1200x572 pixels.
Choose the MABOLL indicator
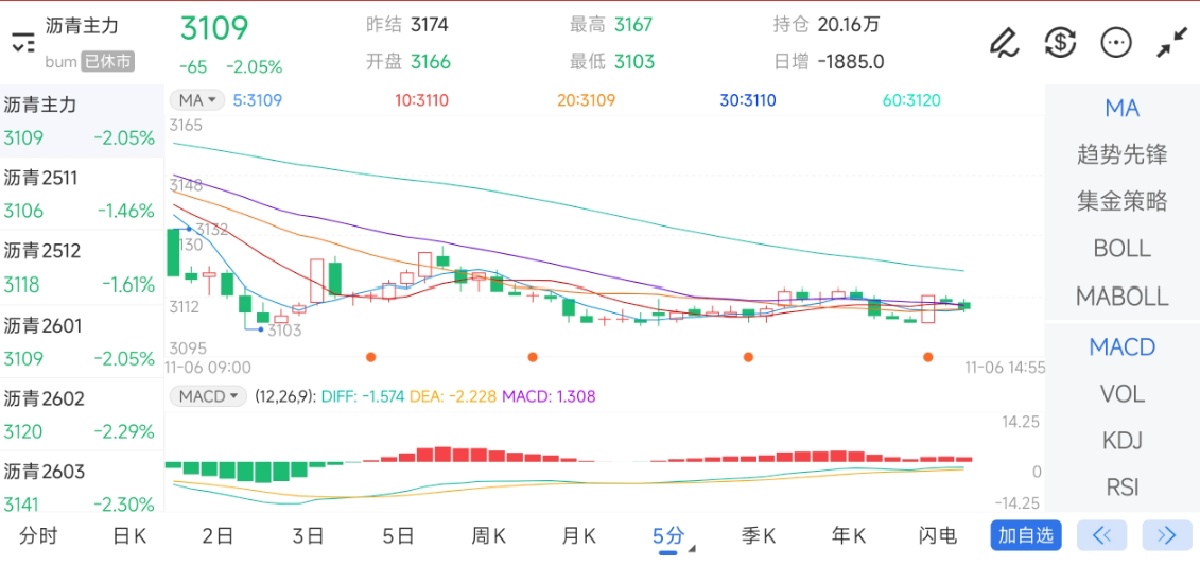[x=1122, y=296]
